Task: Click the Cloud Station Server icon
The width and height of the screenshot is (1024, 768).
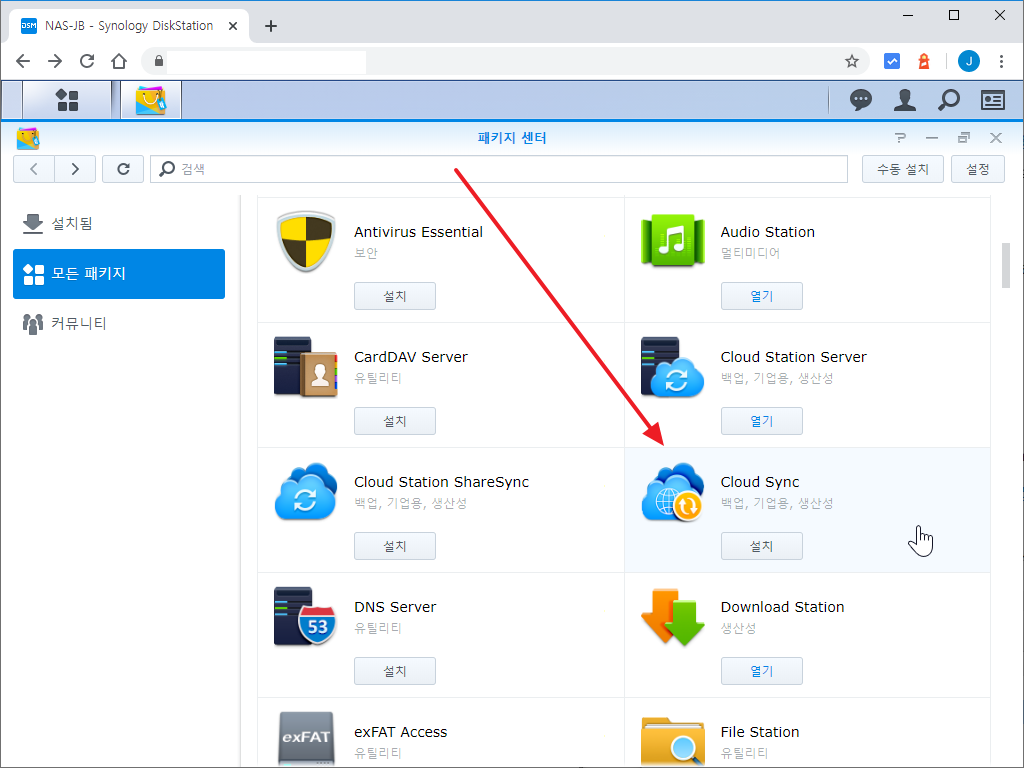Action: coord(673,366)
